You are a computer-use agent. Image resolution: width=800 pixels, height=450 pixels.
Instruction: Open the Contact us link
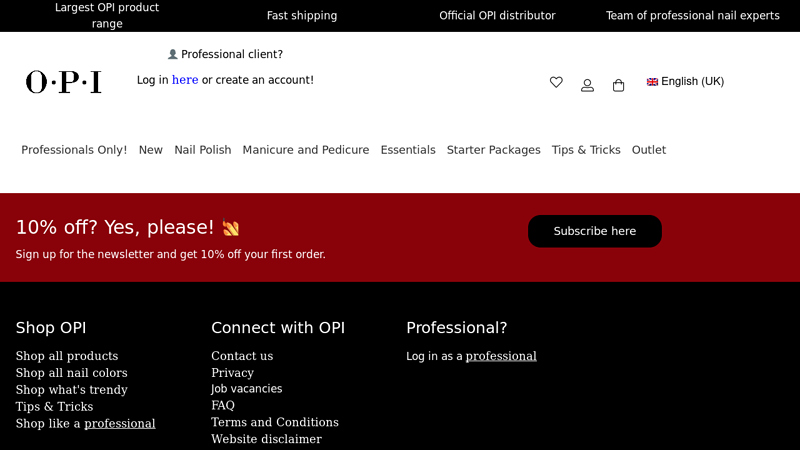tap(242, 356)
